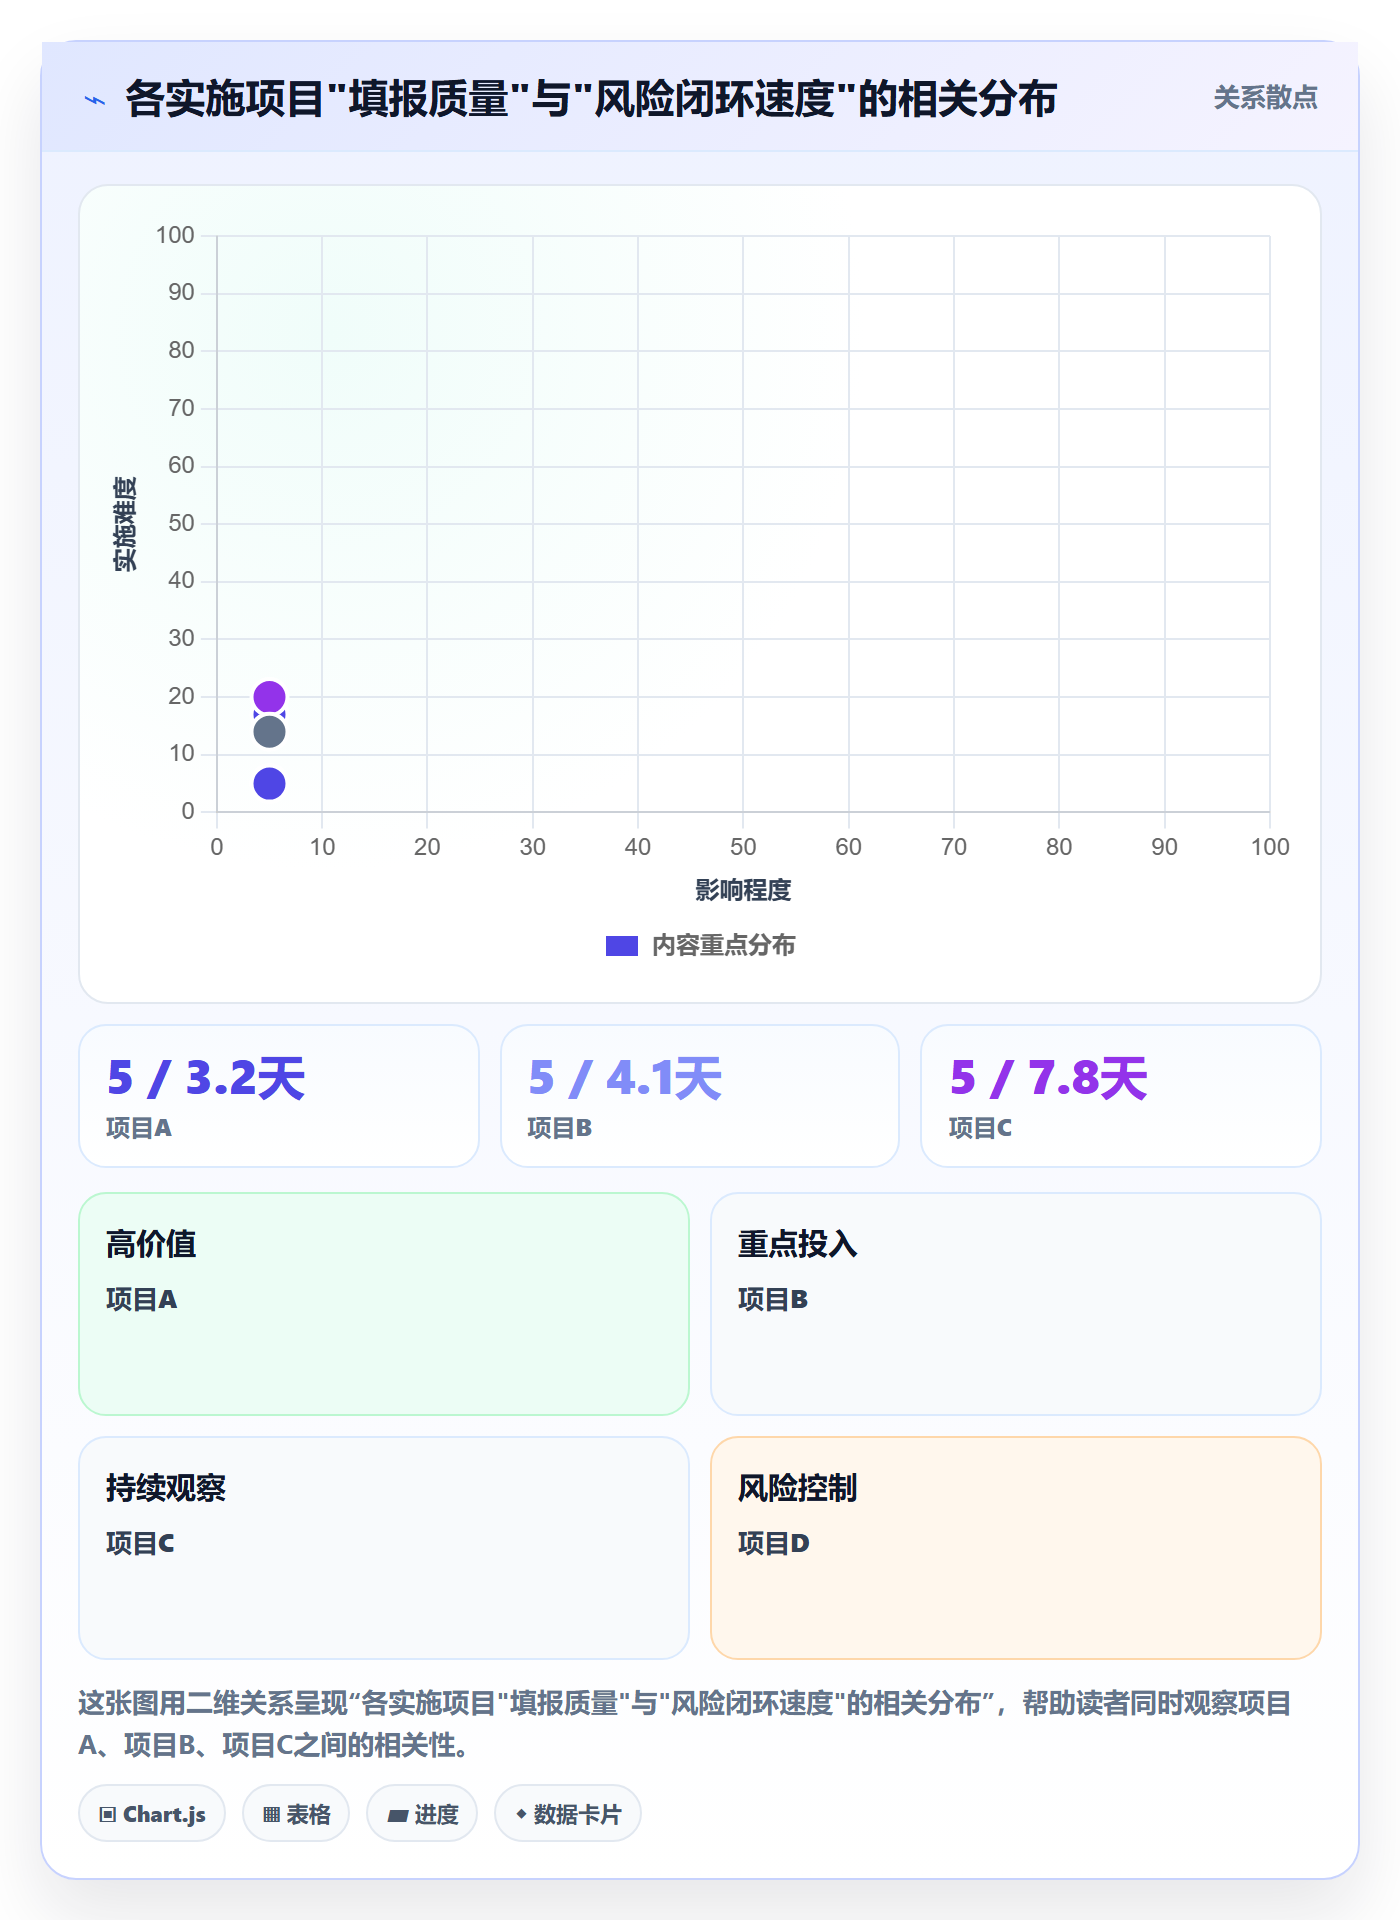
Task: Open the orange 风险控制 quadrant card
Action: 1016,1548
